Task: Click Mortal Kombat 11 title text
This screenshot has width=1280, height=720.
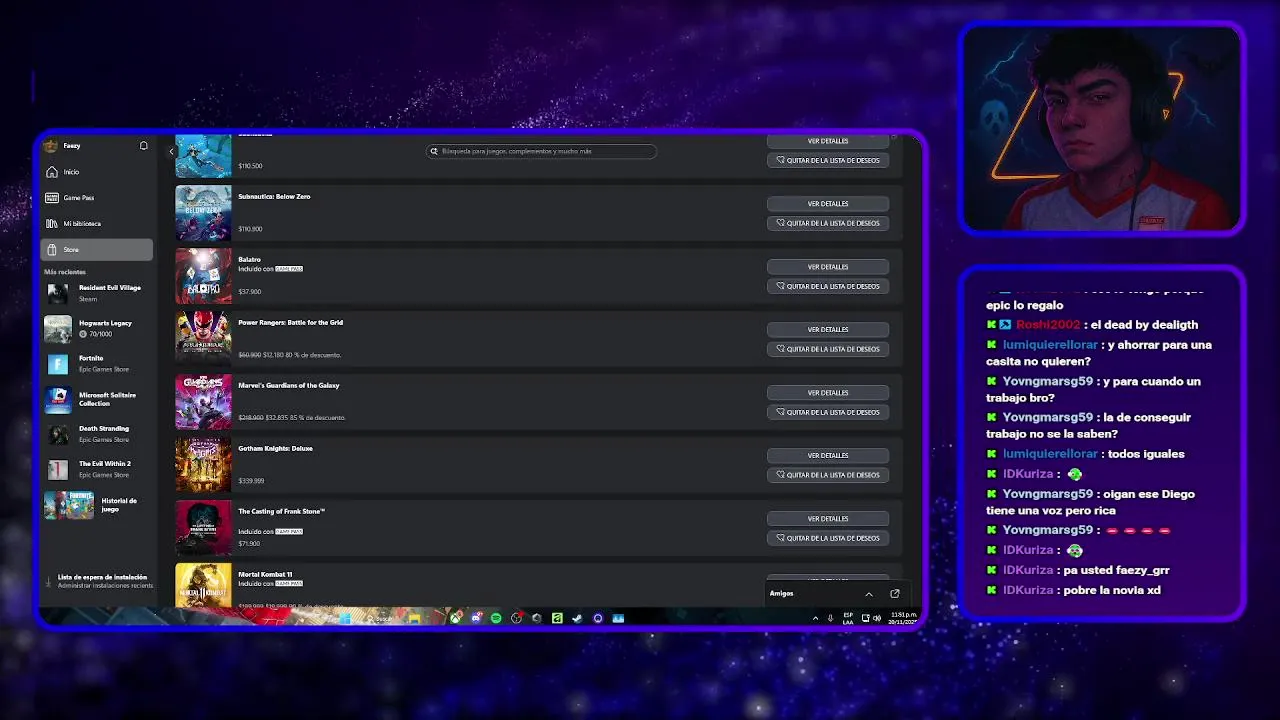Action: point(265,574)
